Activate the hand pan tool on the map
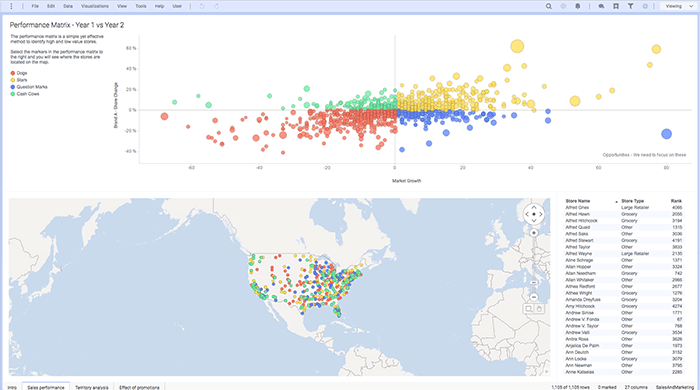The width and height of the screenshot is (700, 390). pos(539,309)
